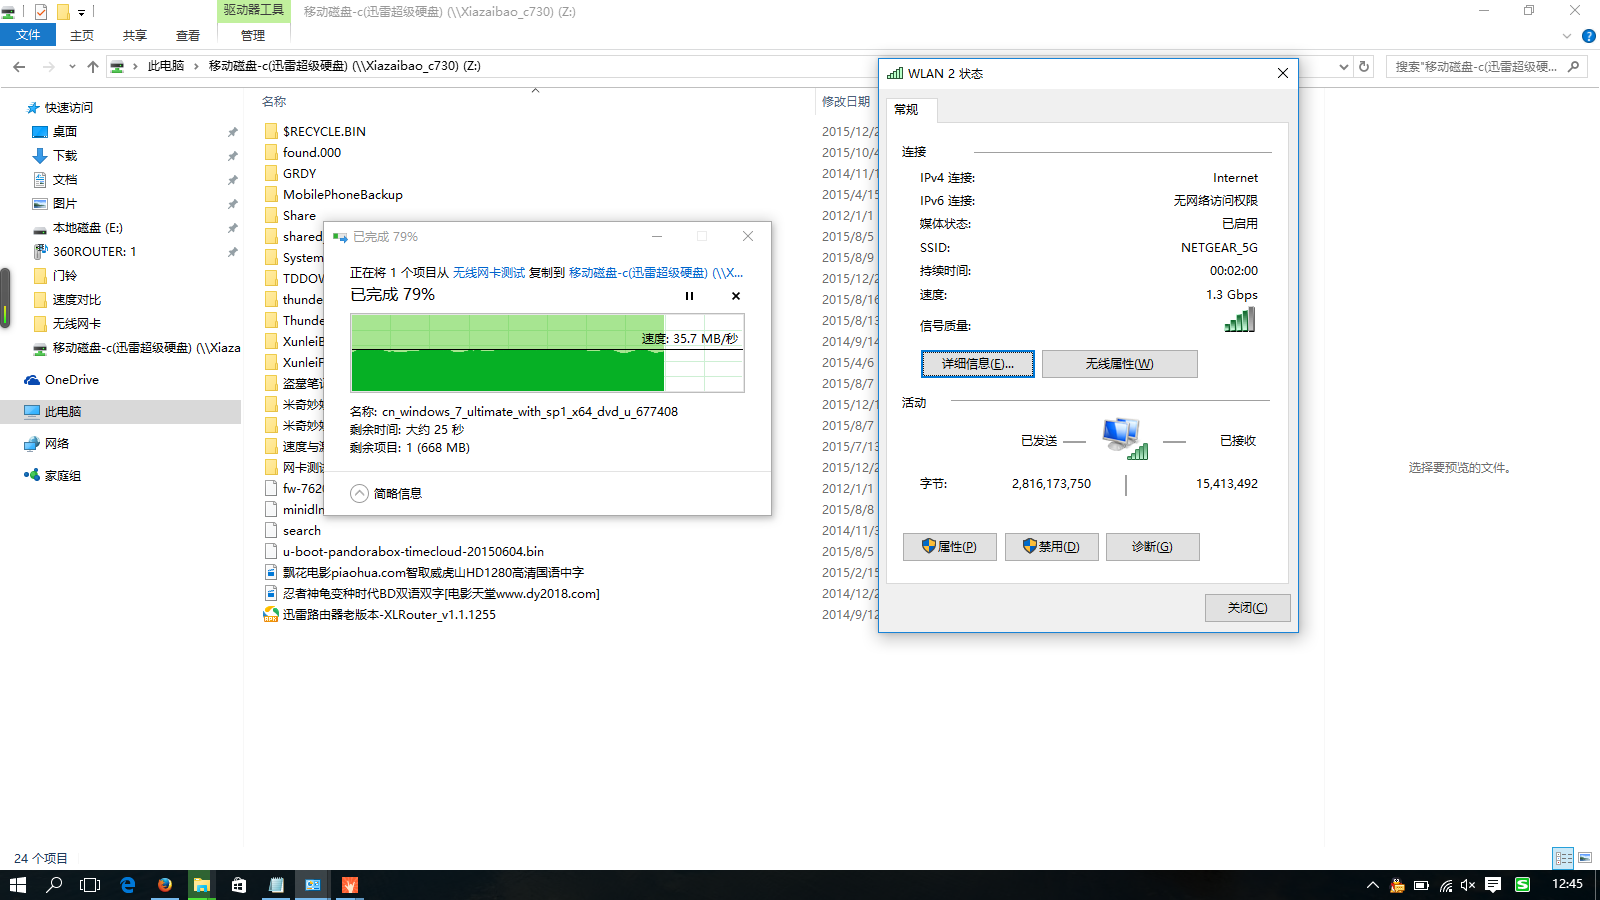
Task: Click the 禁用(D) disable button
Action: (1051, 547)
